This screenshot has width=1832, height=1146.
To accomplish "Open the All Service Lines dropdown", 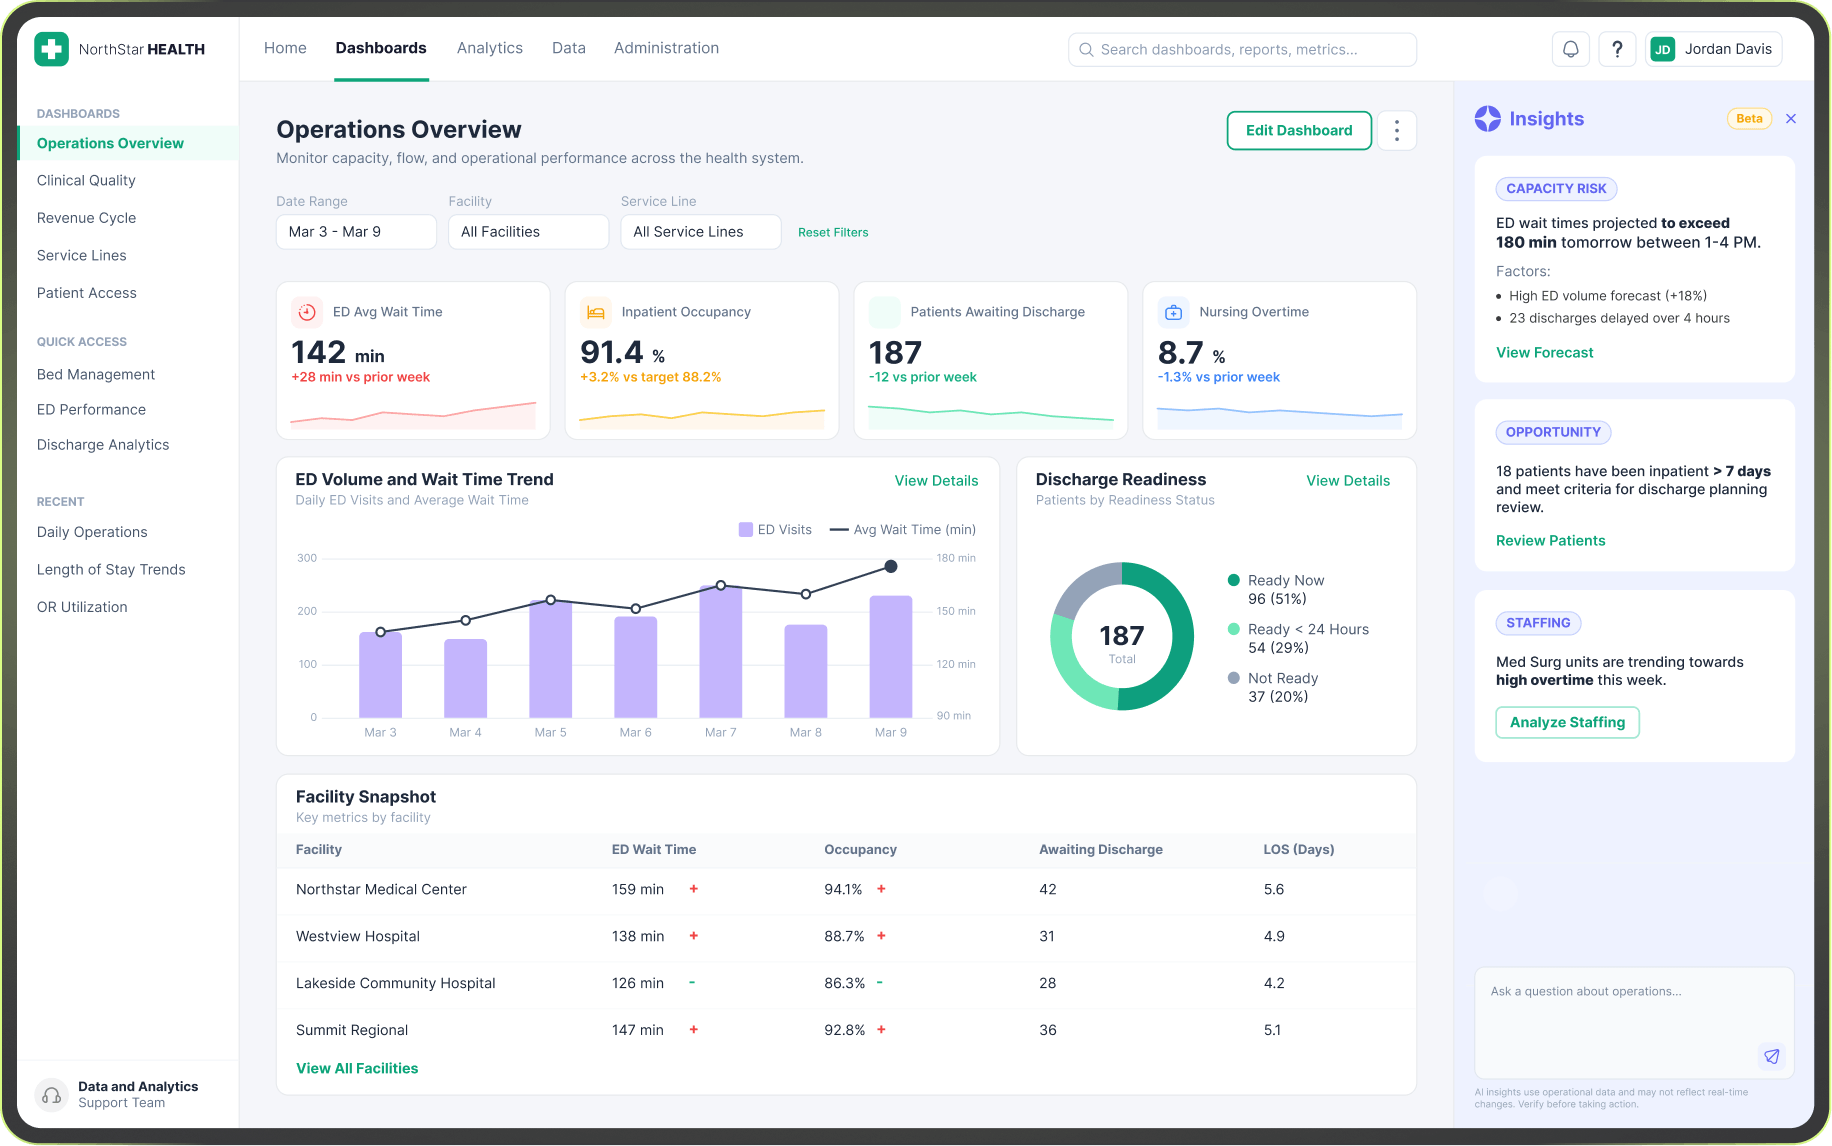I will tap(700, 232).
